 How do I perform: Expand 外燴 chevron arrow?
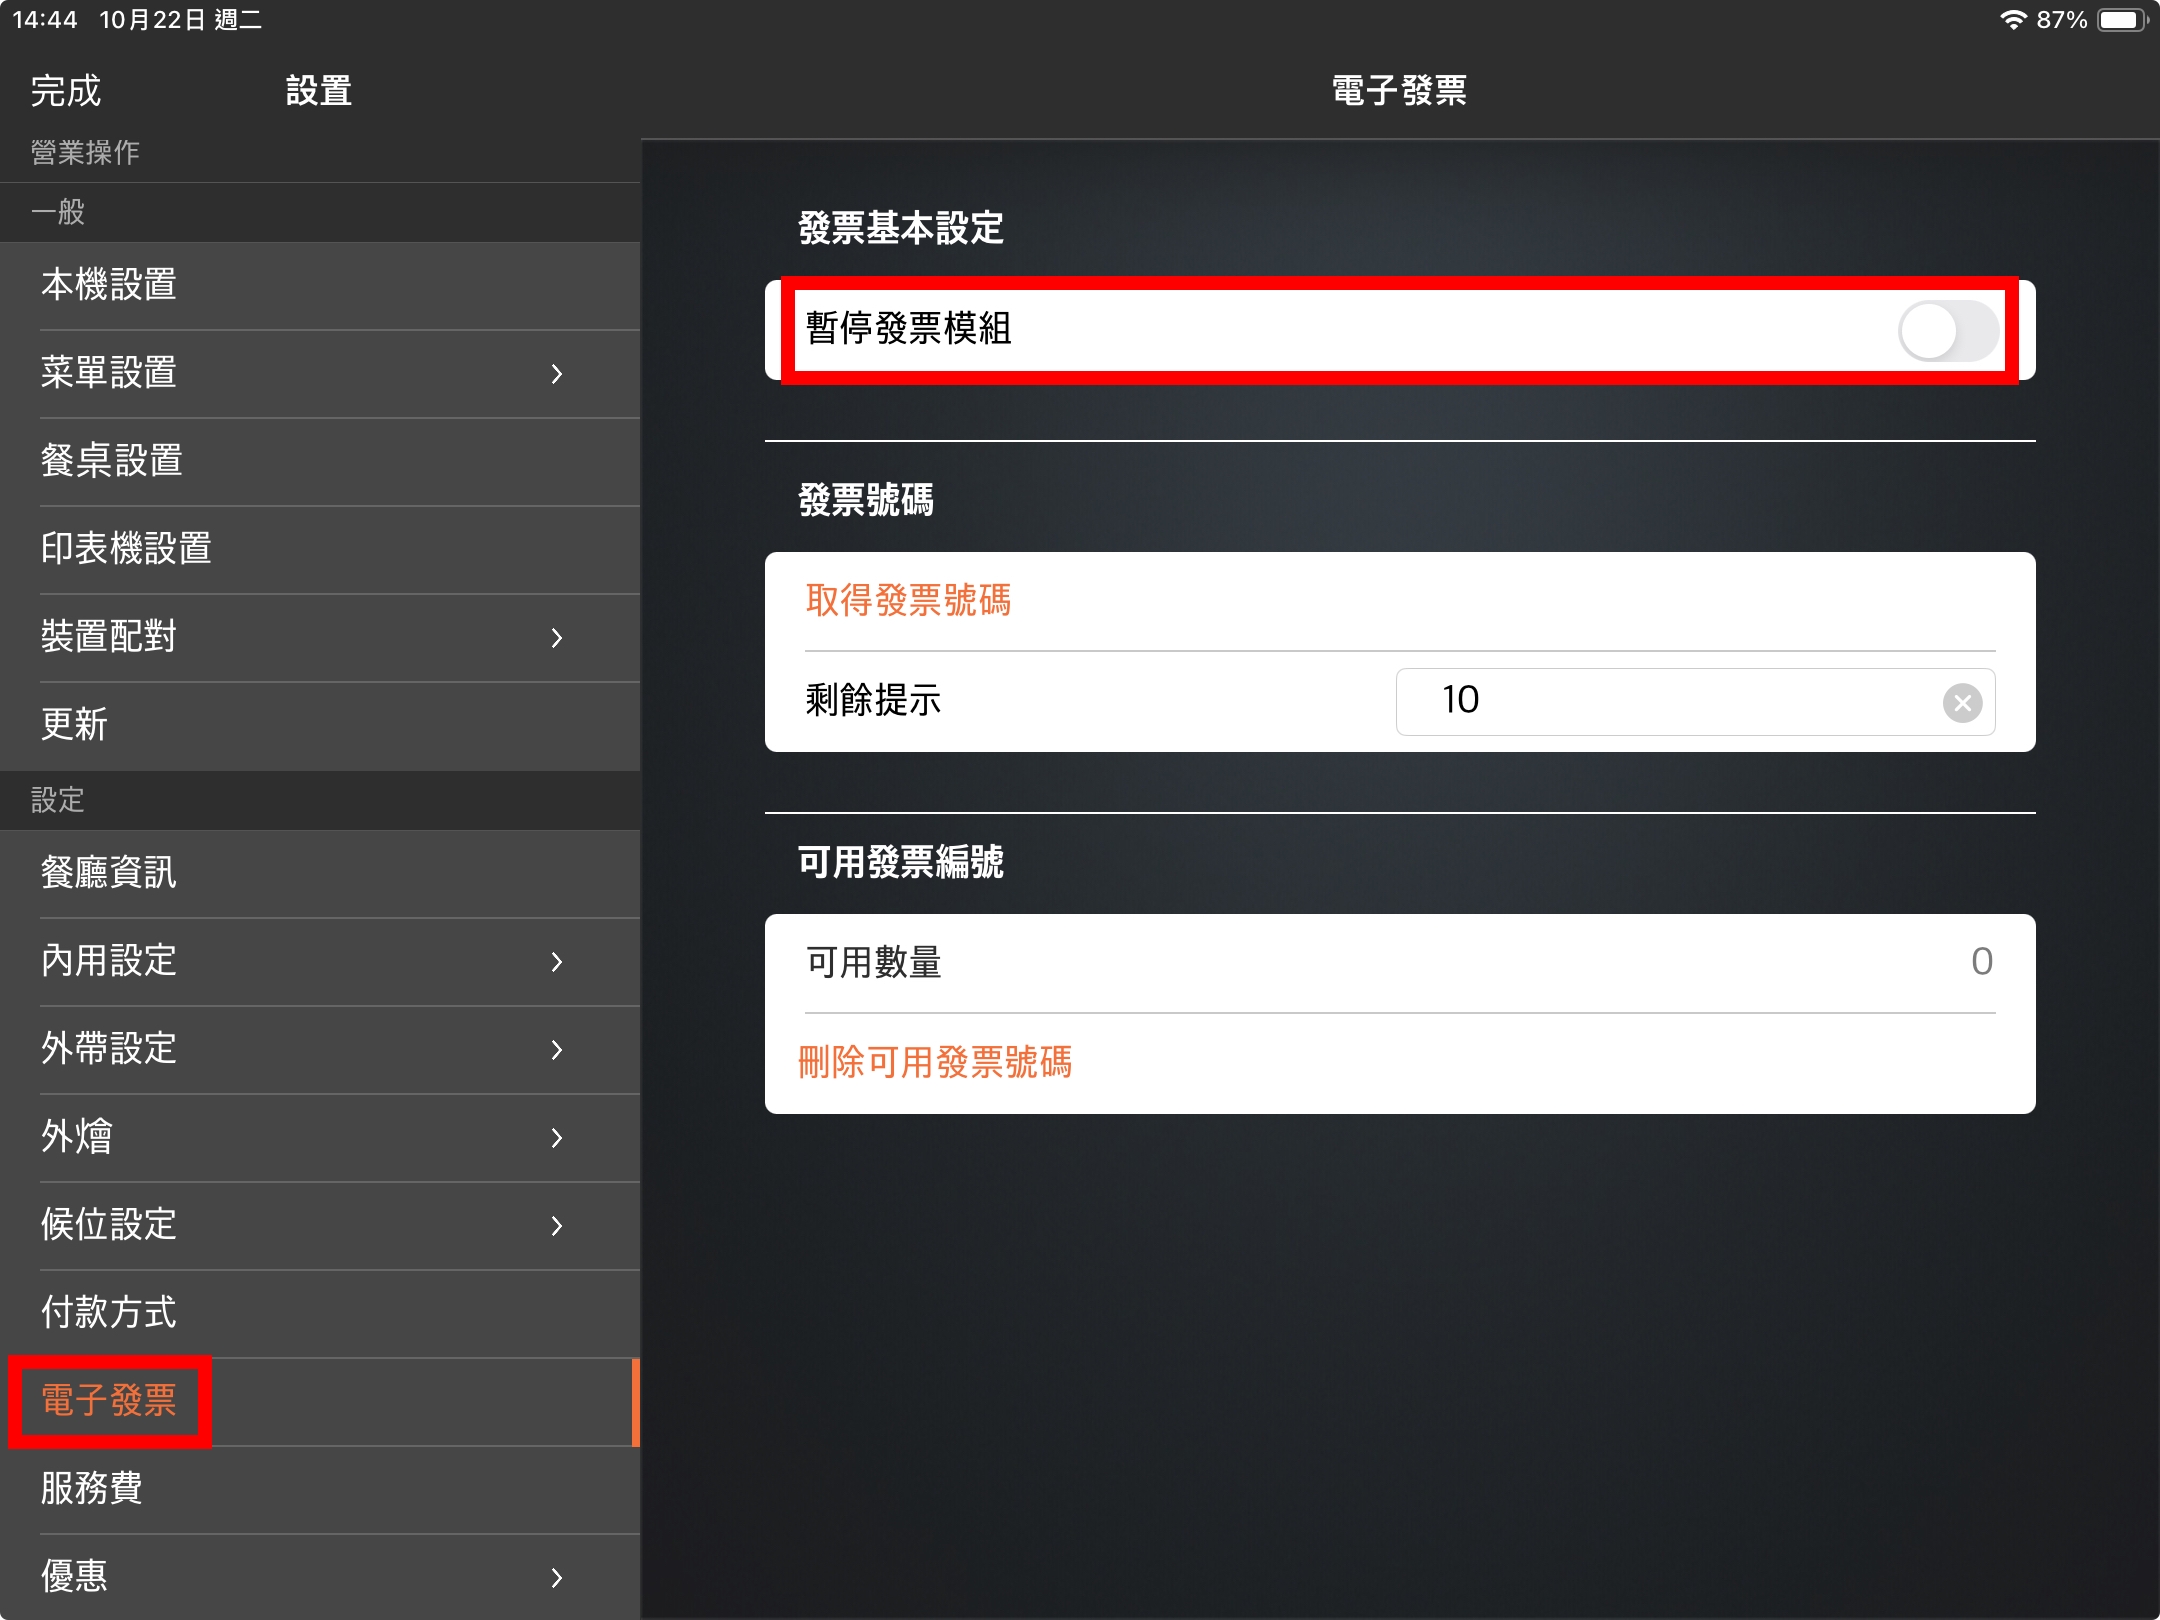[557, 1138]
